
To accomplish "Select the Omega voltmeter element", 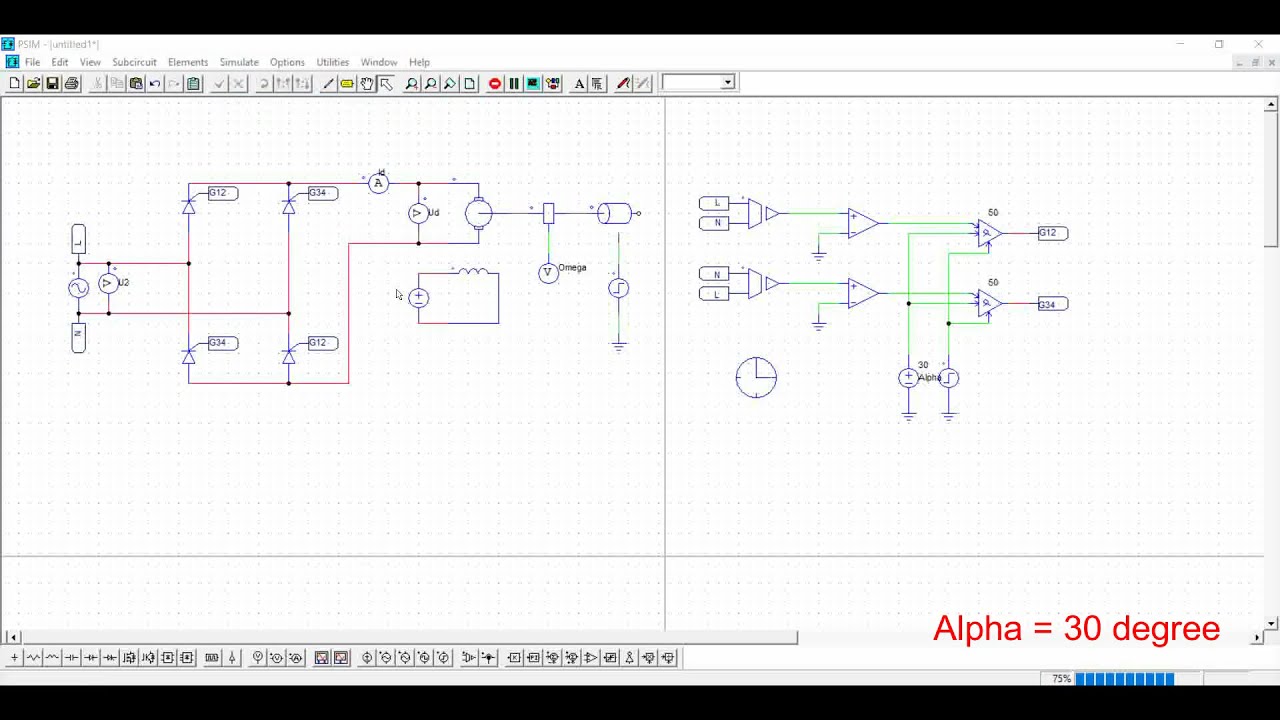I will (x=548, y=273).
